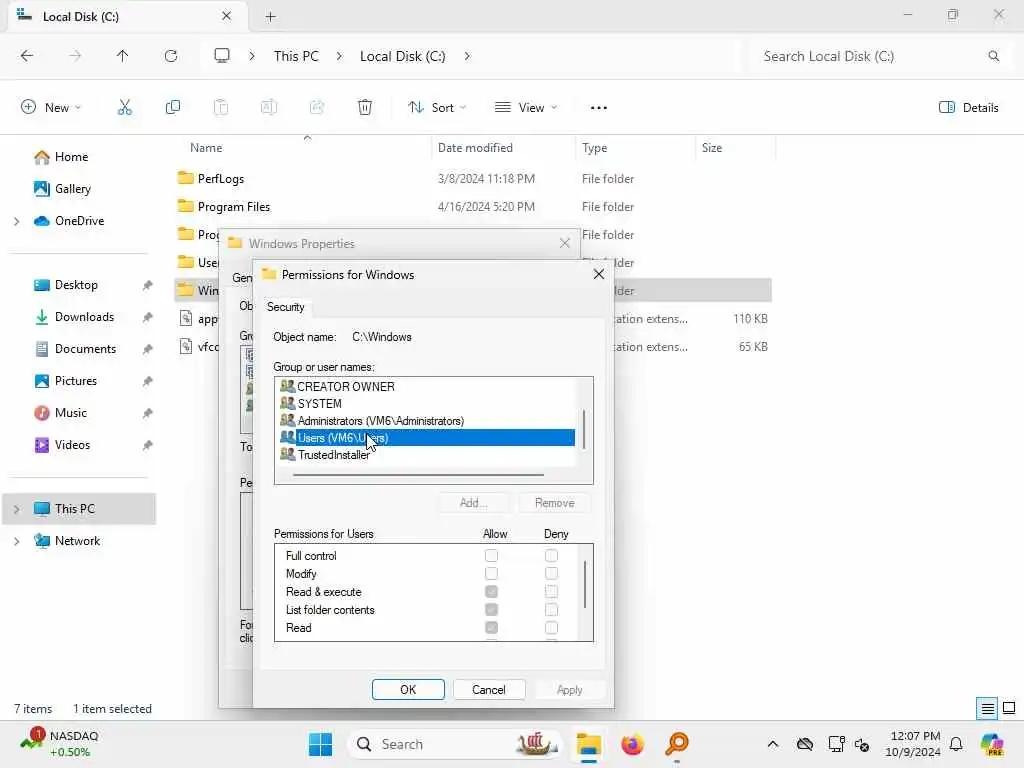
Task: Click the Cut scissors icon in toolbar
Action: click(124, 108)
